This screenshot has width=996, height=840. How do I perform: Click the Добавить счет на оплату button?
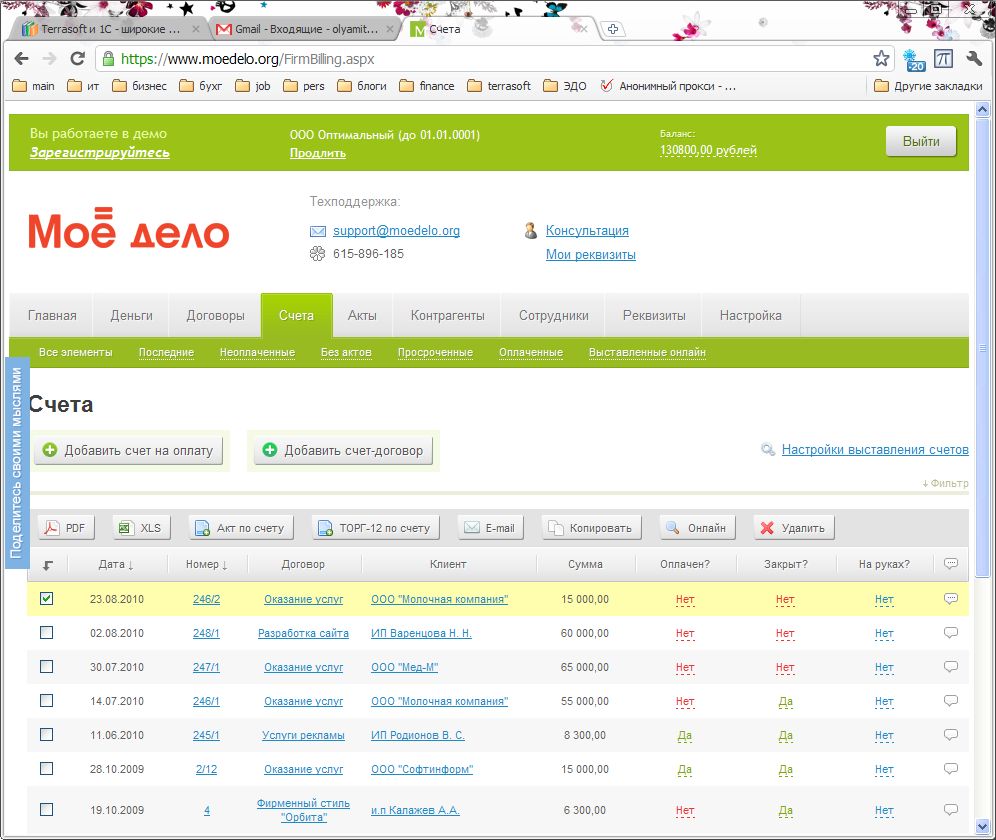pyautogui.click(x=129, y=451)
